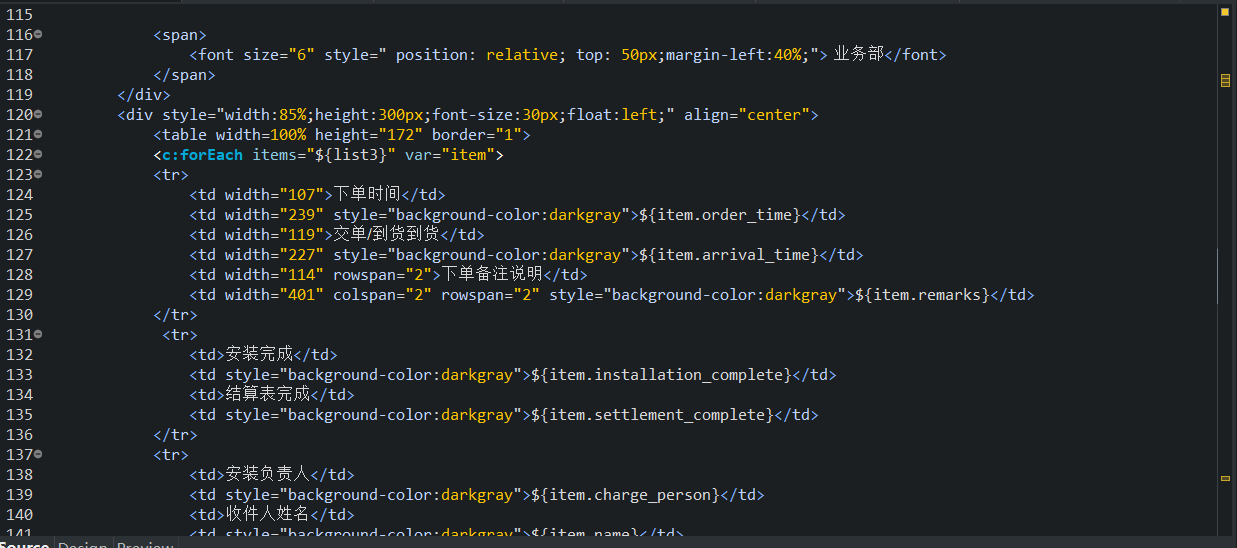
Task: Collapse the div block at line 120
Action: (x=38, y=115)
